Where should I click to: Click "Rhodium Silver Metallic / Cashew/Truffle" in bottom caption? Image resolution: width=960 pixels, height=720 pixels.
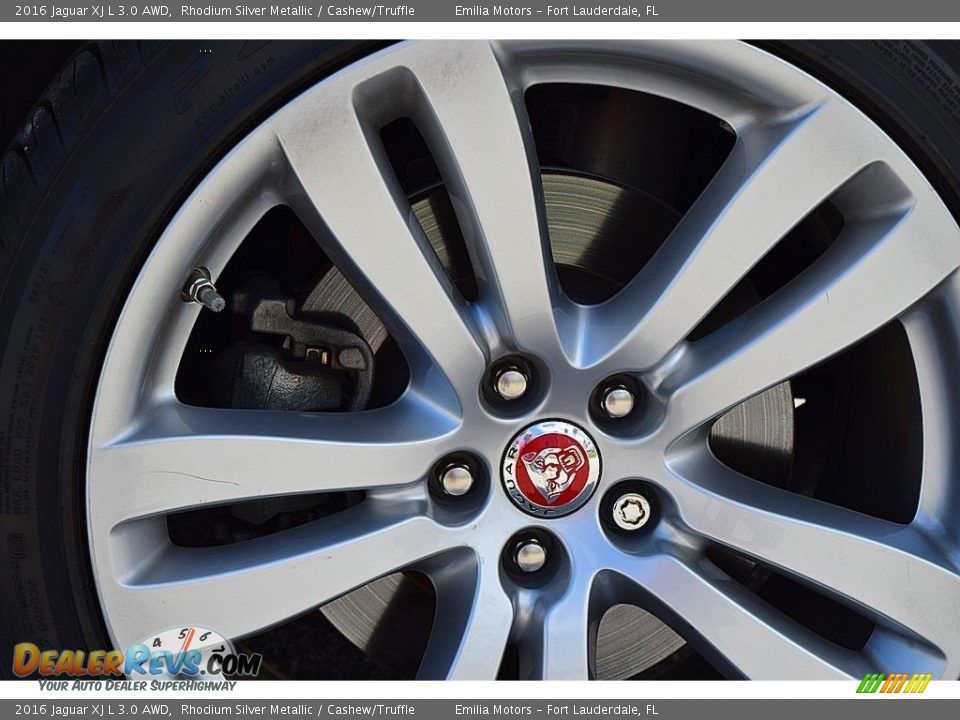pyautogui.click(x=298, y=710)
